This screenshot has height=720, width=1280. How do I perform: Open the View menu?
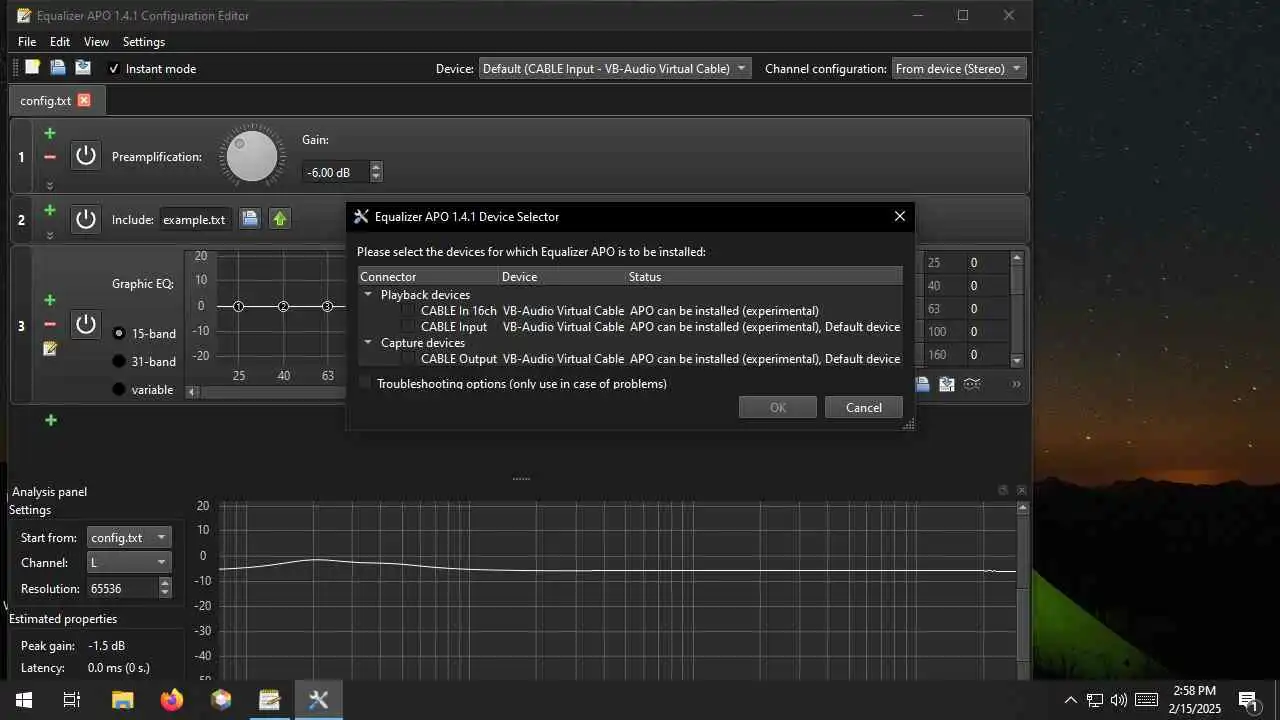tap(96, 42)
